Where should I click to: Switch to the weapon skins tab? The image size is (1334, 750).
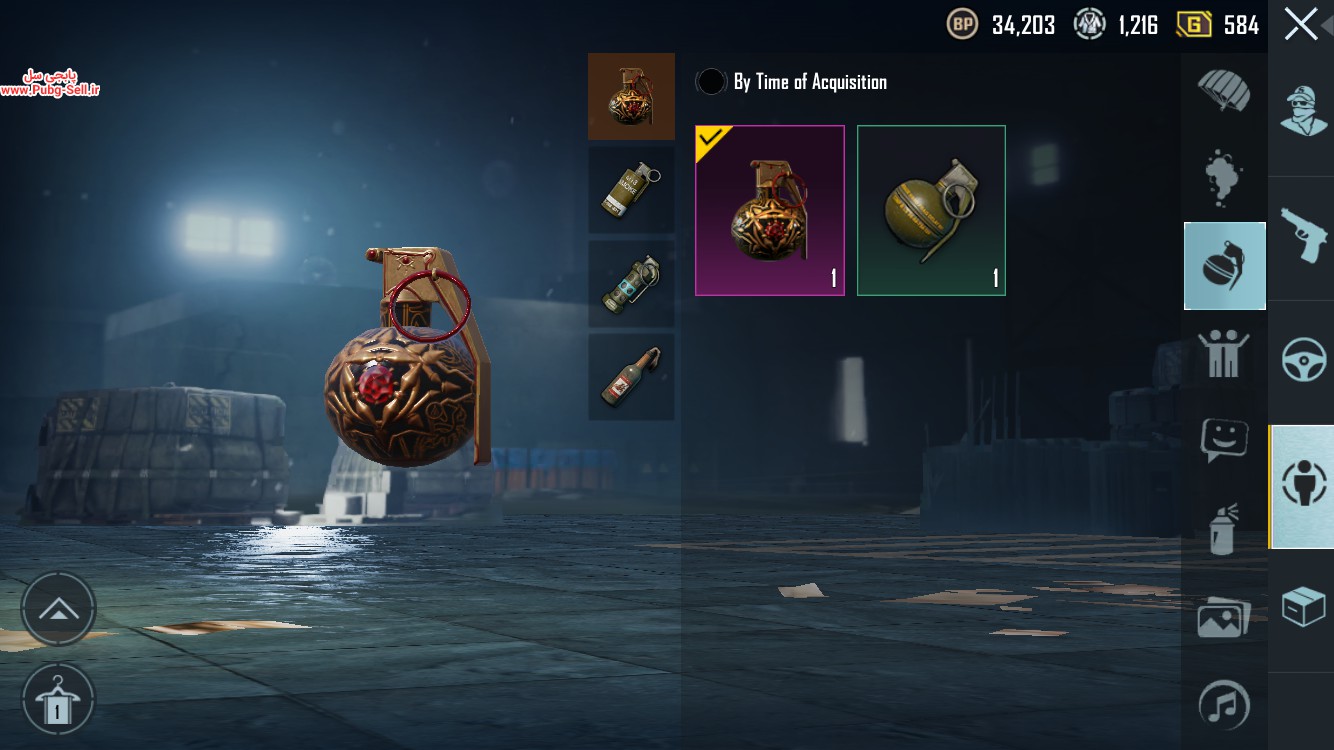coord(1302,237)
